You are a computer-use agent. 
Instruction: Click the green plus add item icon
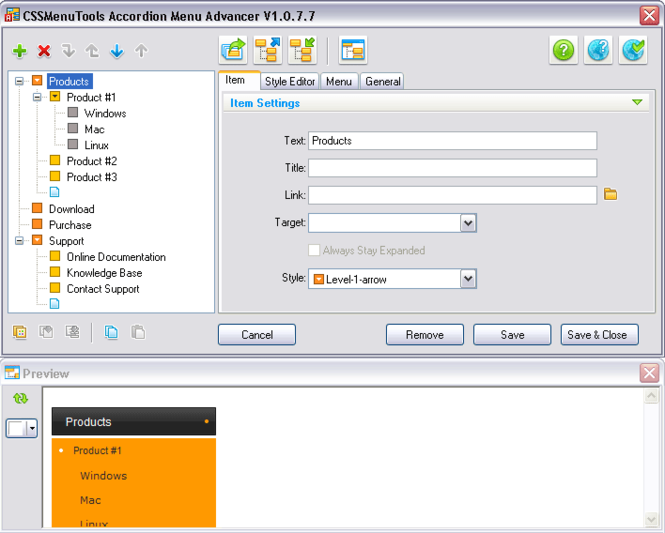pos(20,51)
